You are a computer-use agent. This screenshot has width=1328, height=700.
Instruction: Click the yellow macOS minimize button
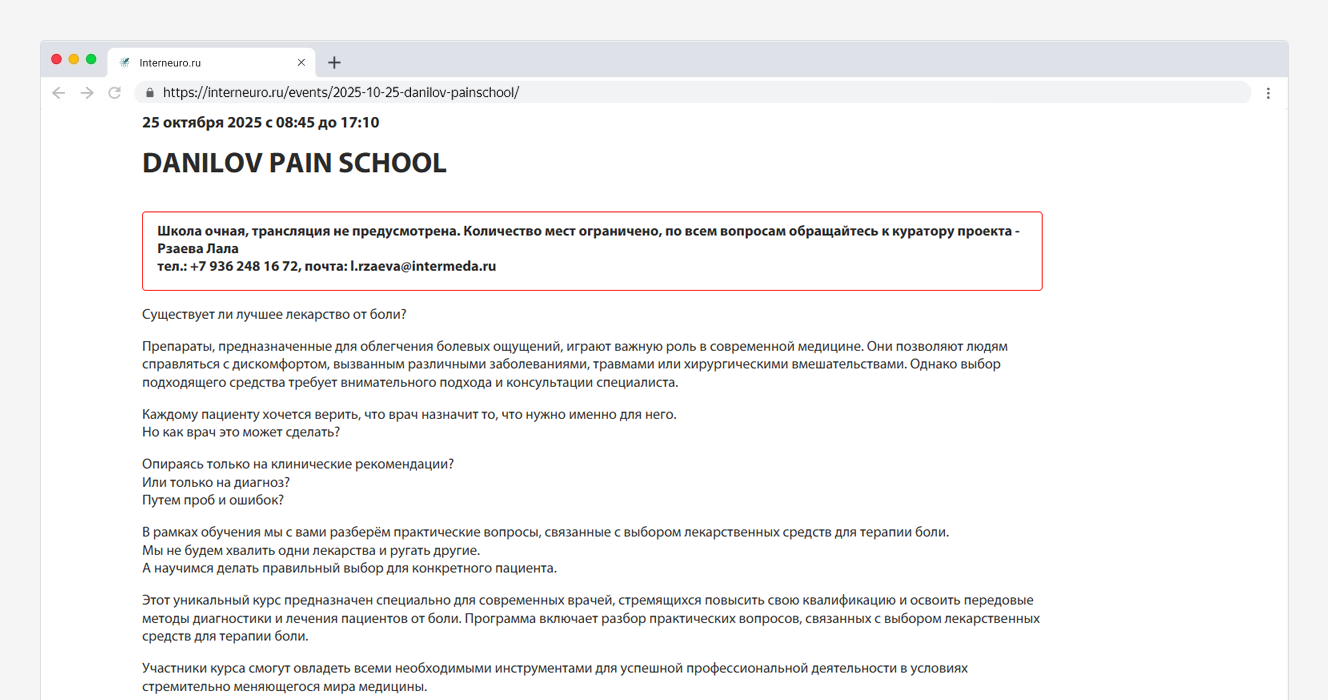73,59
